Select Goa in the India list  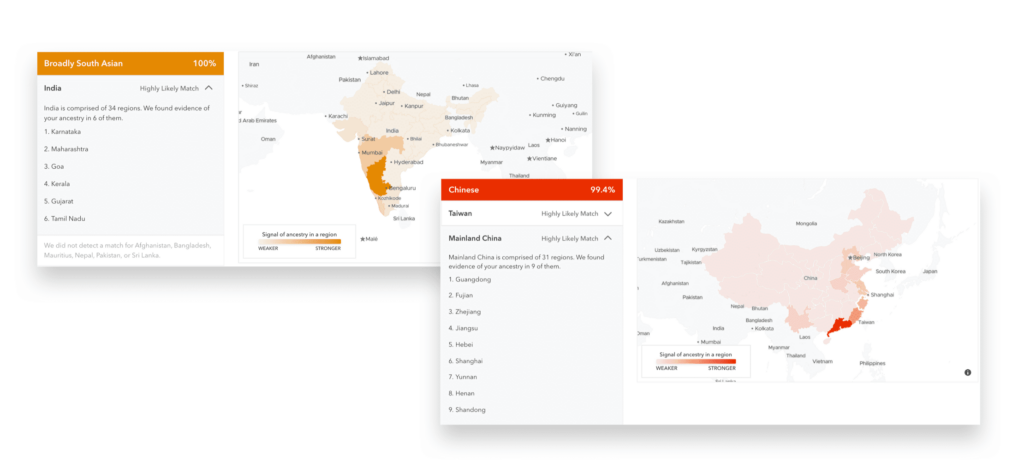point(54,167)
